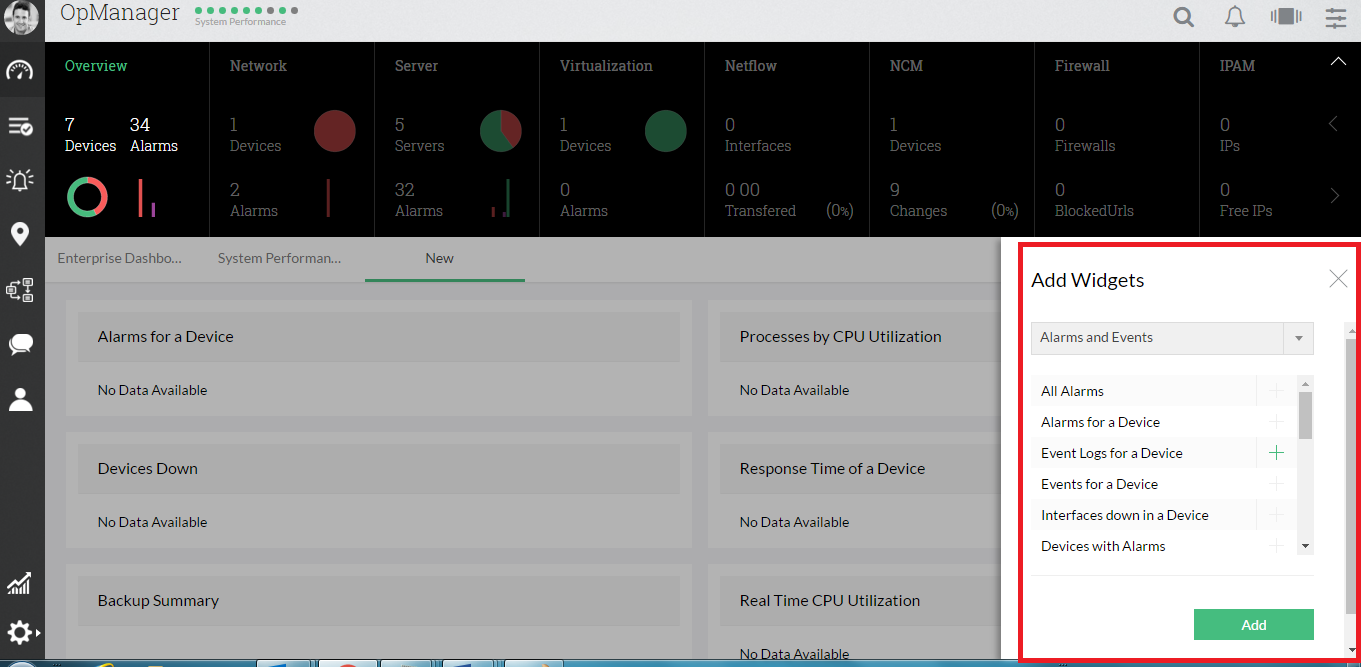Collapse the overview panel with up chevron
The image size is (1361, 667).
click(1338, 62)
